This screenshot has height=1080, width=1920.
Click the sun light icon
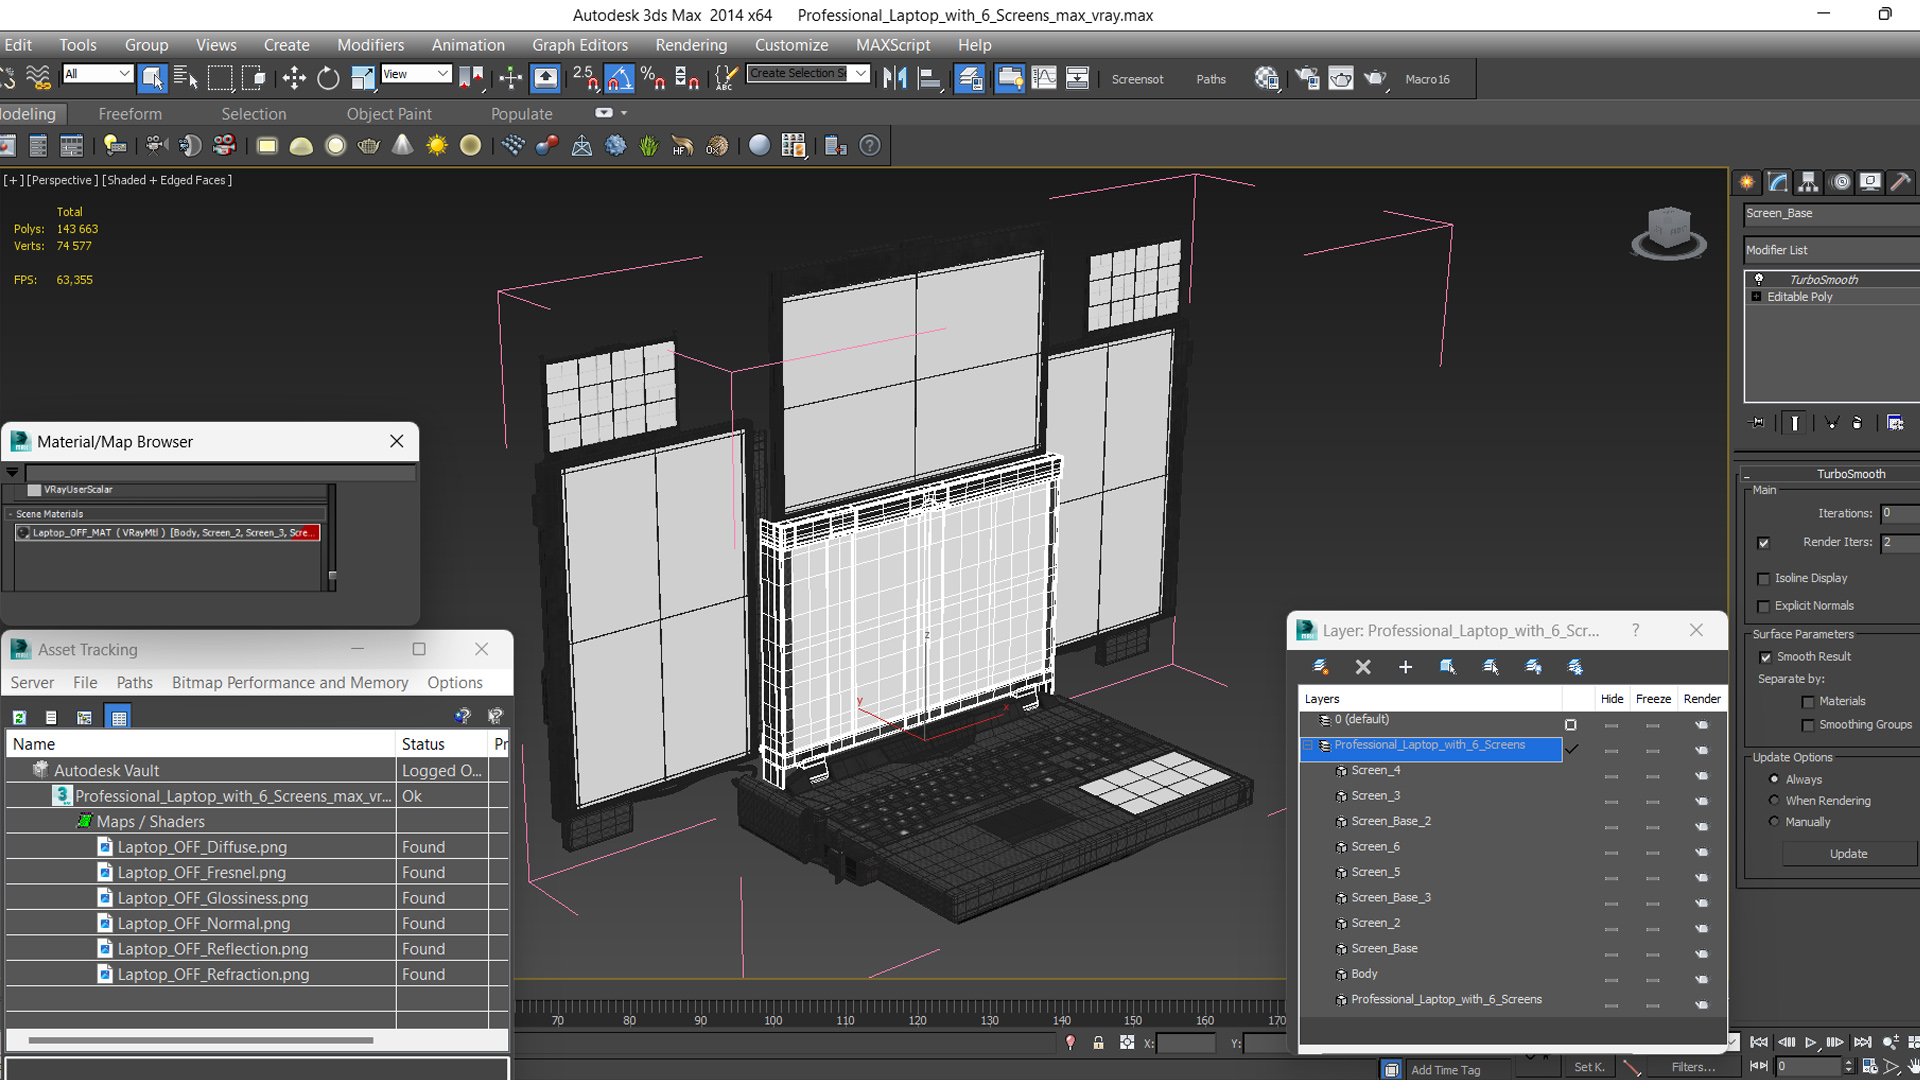click(x=437, y=146)
